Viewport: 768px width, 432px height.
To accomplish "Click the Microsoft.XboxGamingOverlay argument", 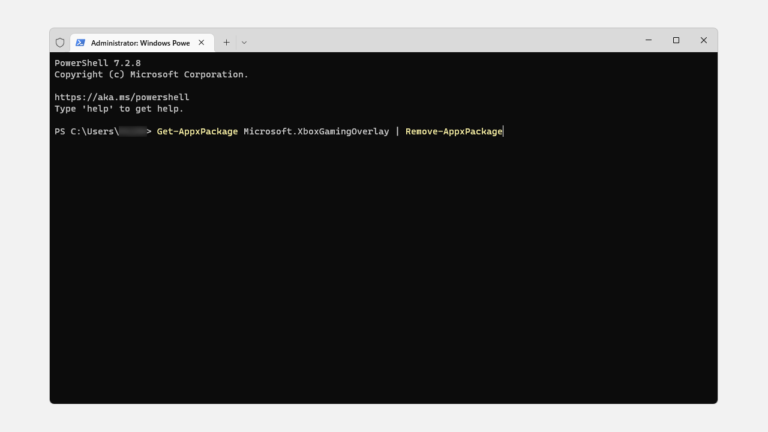I will click(x=316, y=131).
